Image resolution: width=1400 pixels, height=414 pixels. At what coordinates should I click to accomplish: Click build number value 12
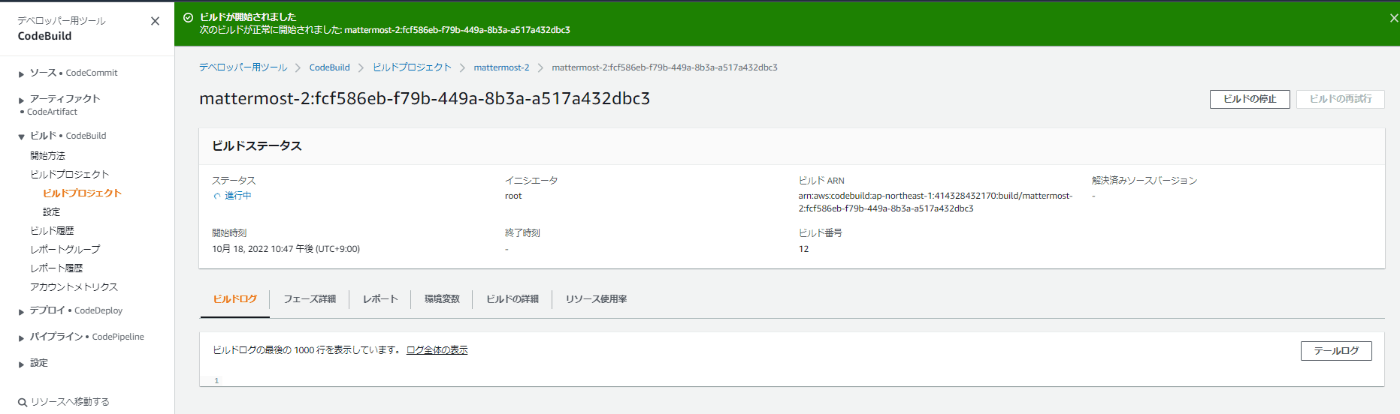click(x=804, y=248)
